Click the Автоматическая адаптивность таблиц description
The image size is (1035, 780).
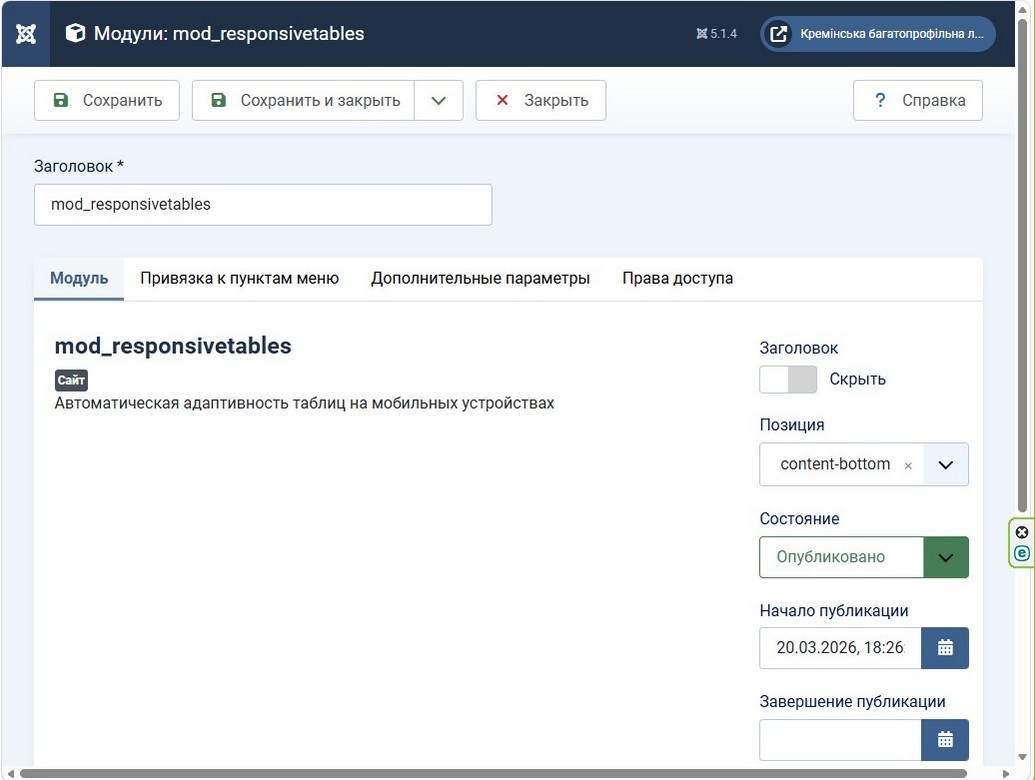click(304, 403)
